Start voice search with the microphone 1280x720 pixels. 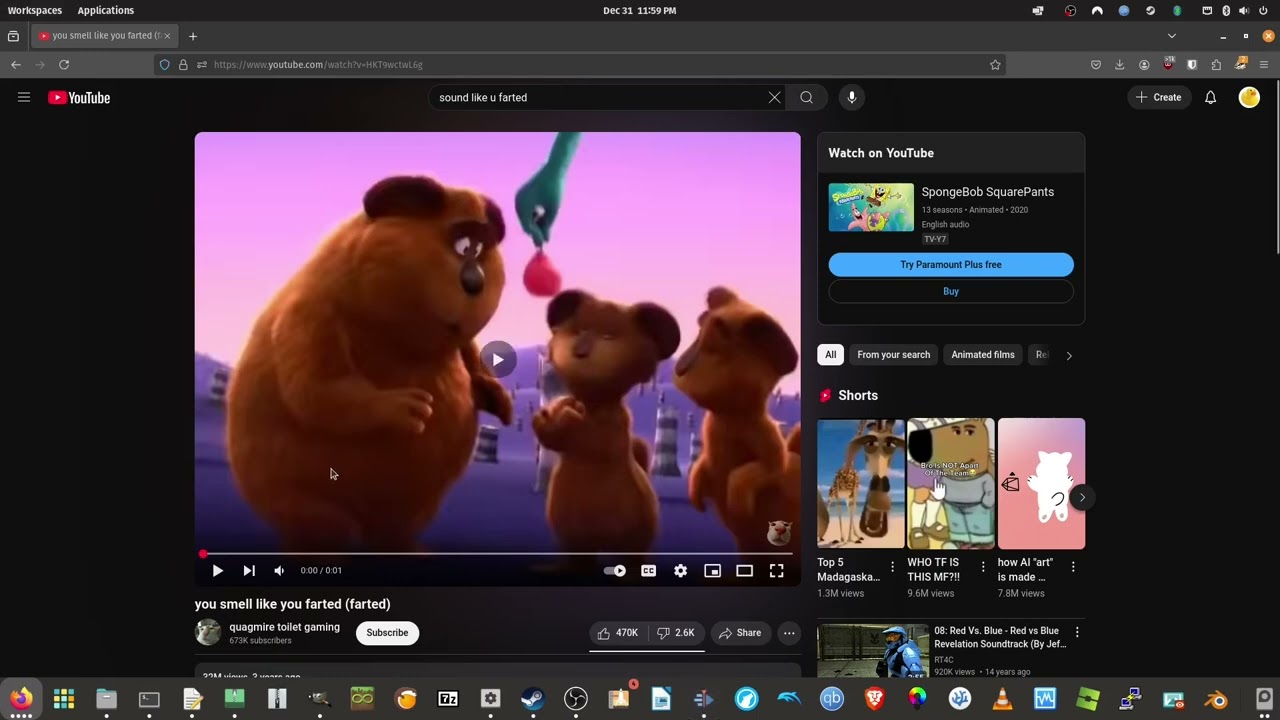[852, 97]
